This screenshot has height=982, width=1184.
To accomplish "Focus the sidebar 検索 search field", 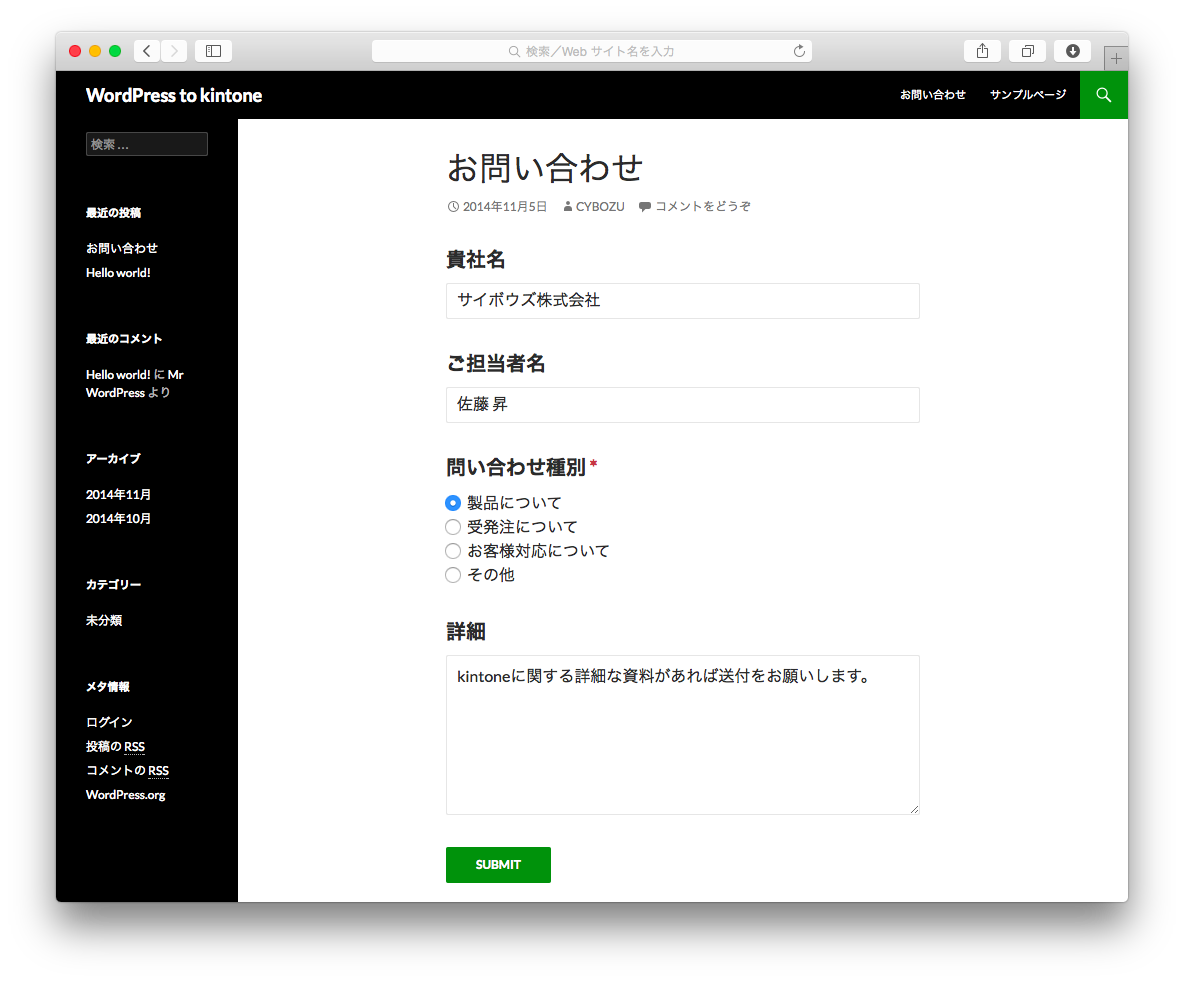I will point(146,144).
